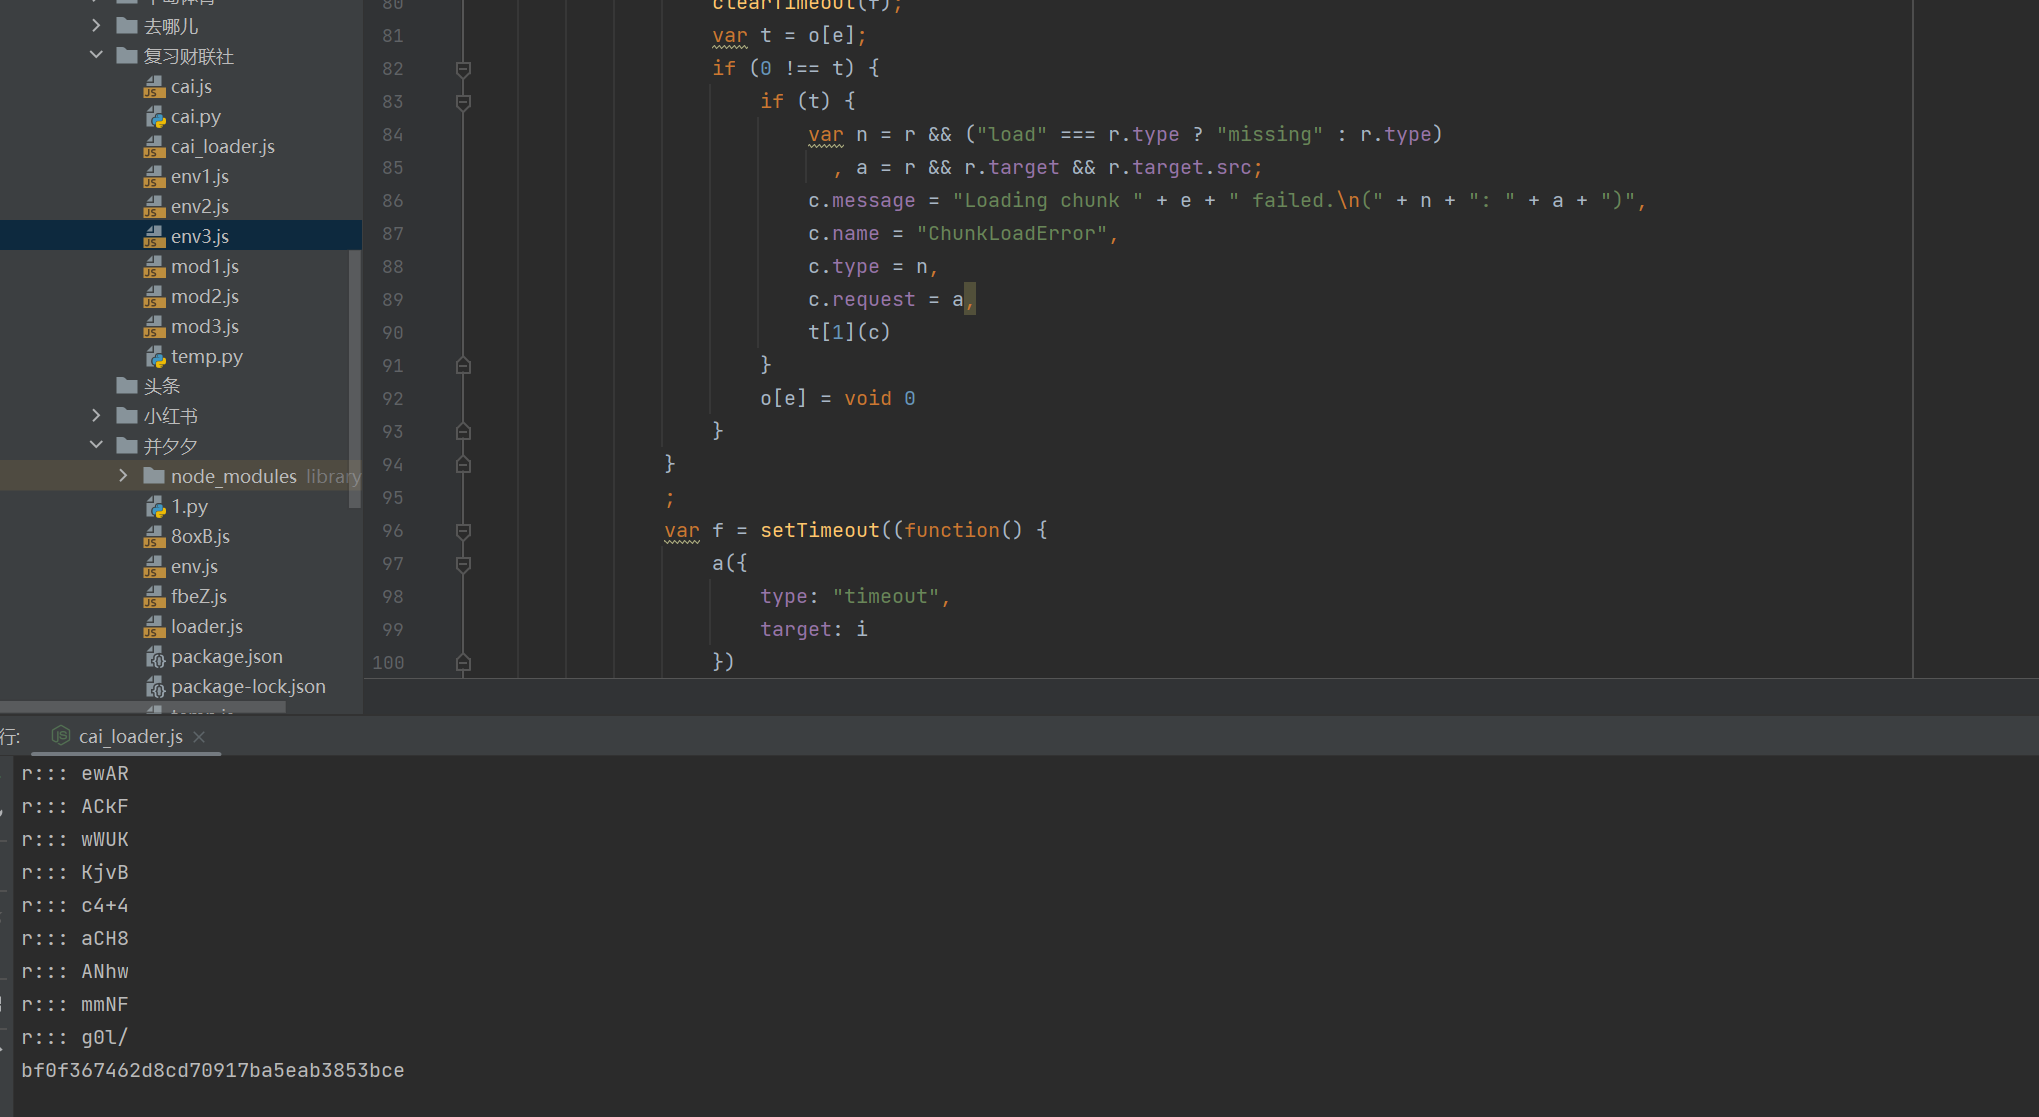Collapse the 复习财联社 folder
2039x1117 pixels.
pyautogui.click(x=96, y=55)
